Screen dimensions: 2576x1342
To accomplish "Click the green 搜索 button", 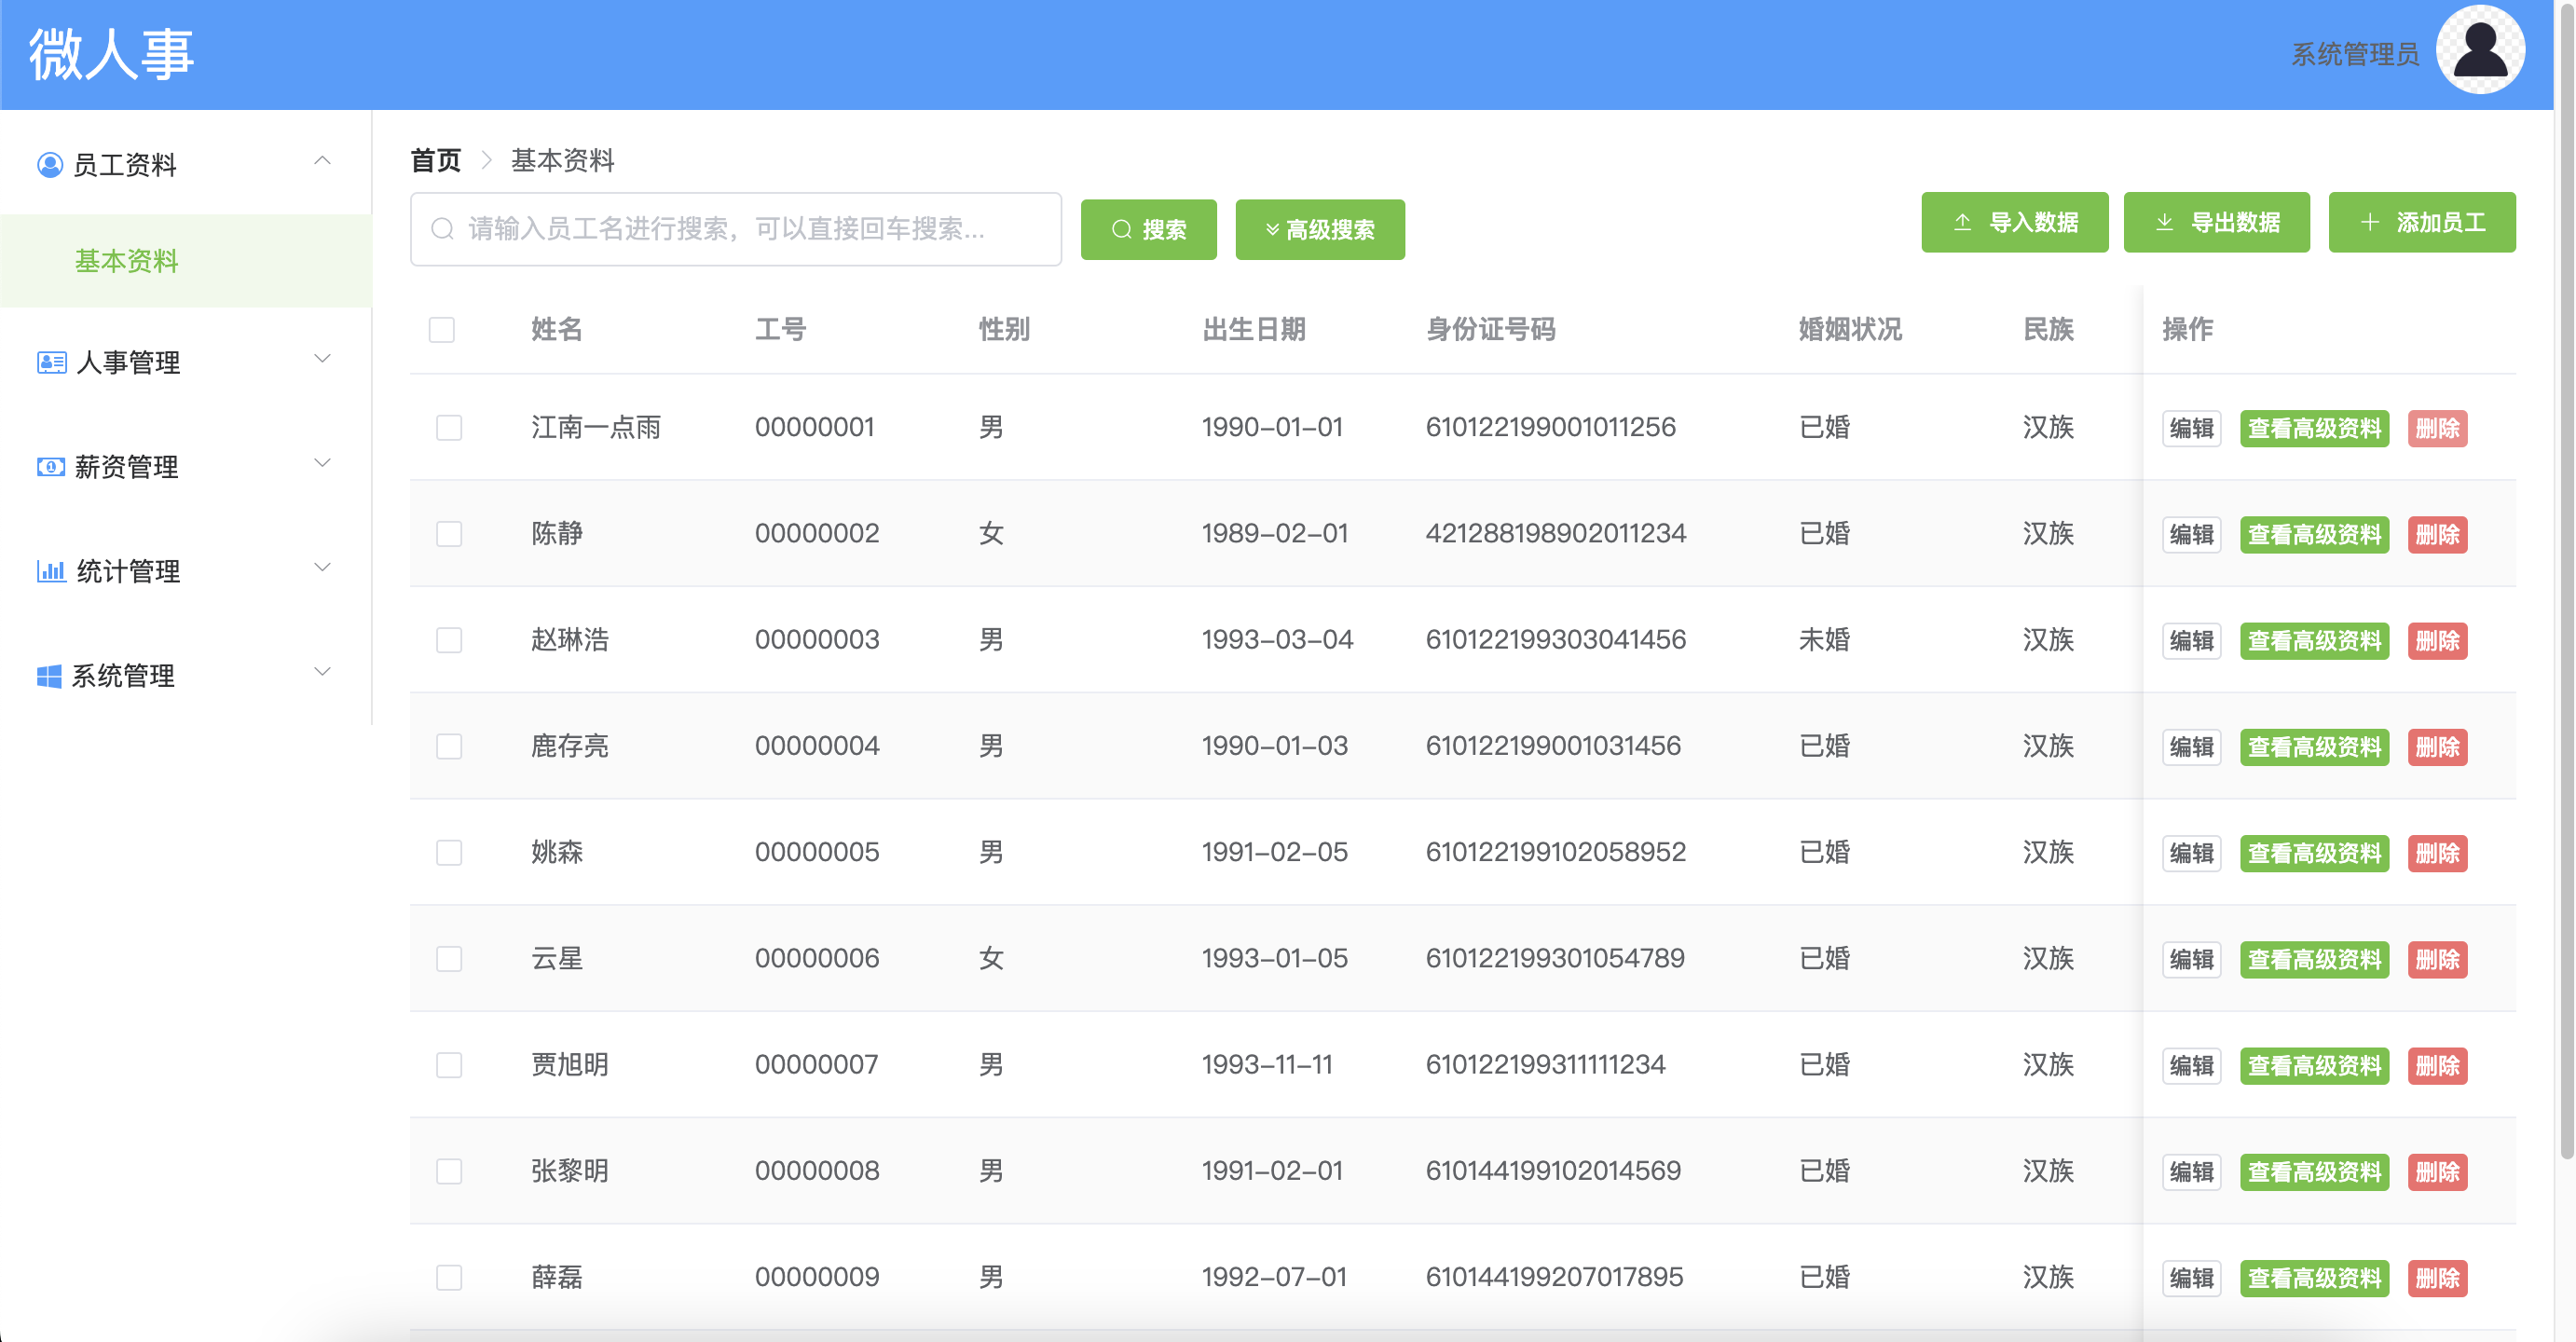I will (x=1148, y=229).
